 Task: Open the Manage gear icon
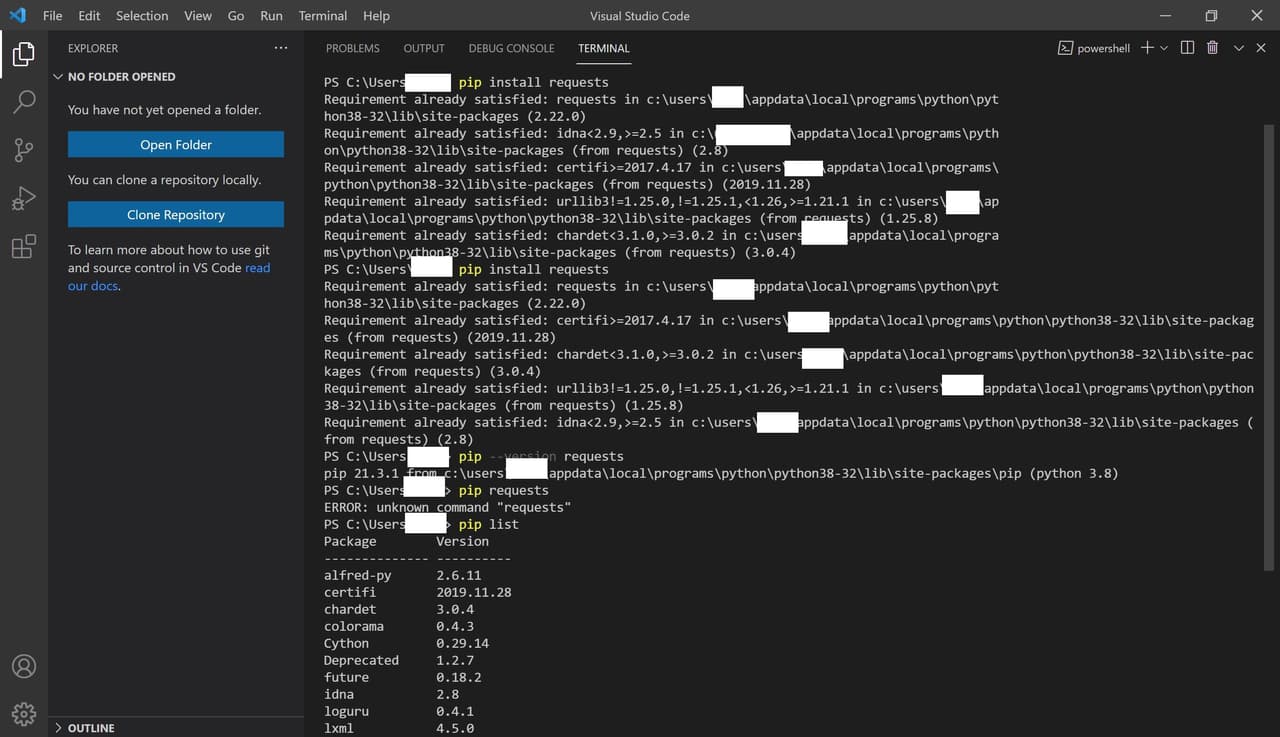[x=24, y=713]
